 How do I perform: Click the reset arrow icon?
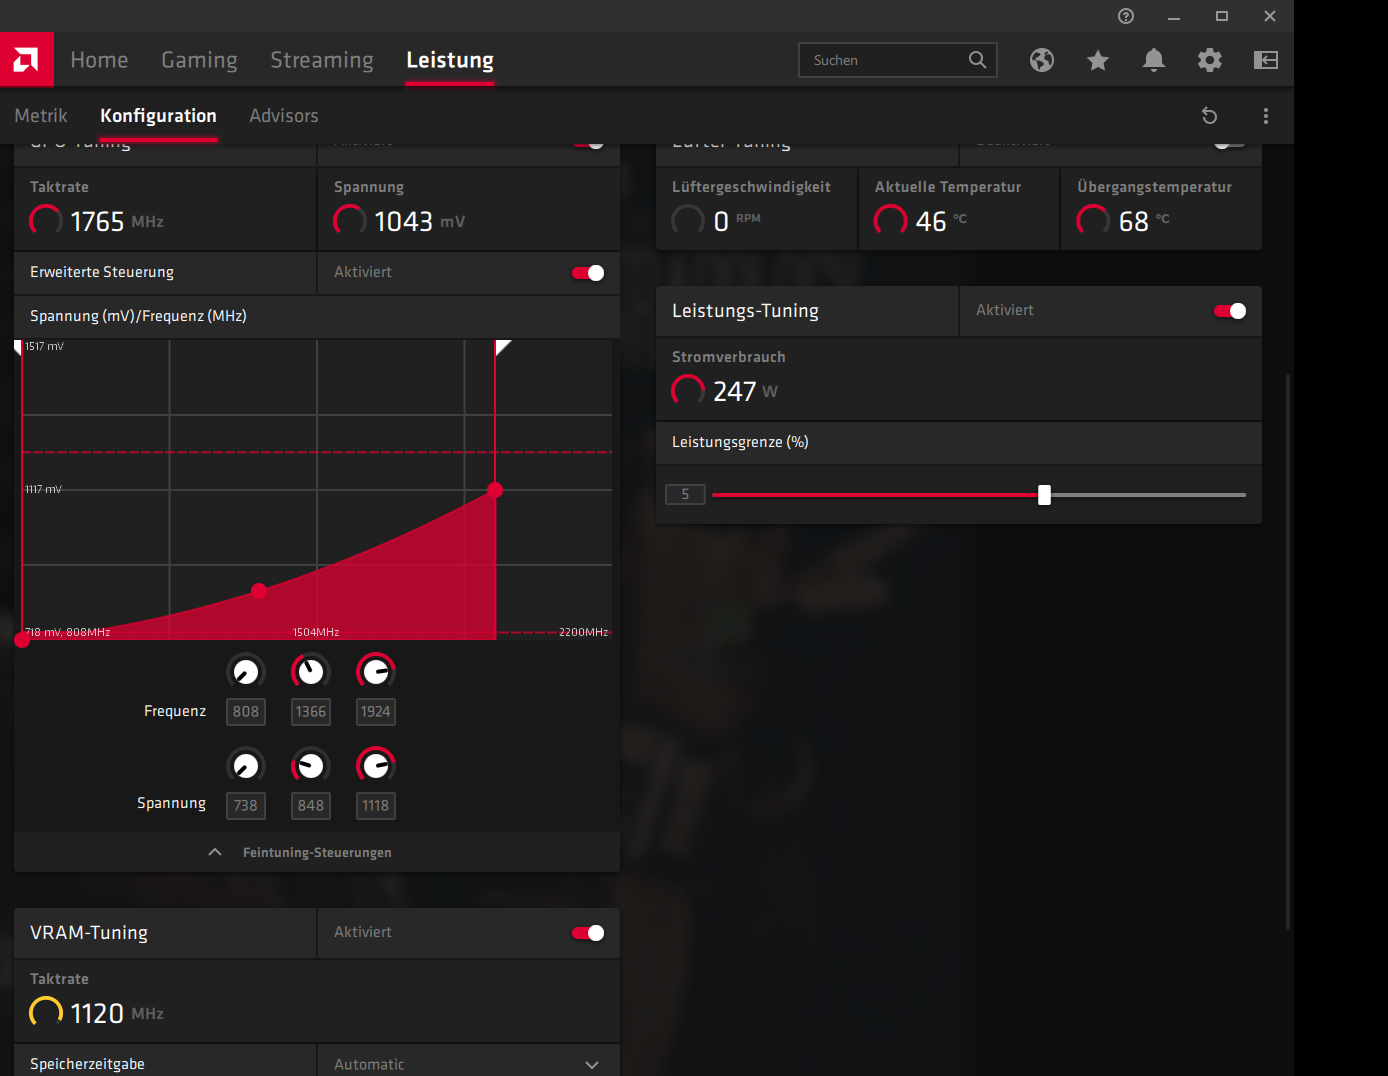tap(1210, 116)
